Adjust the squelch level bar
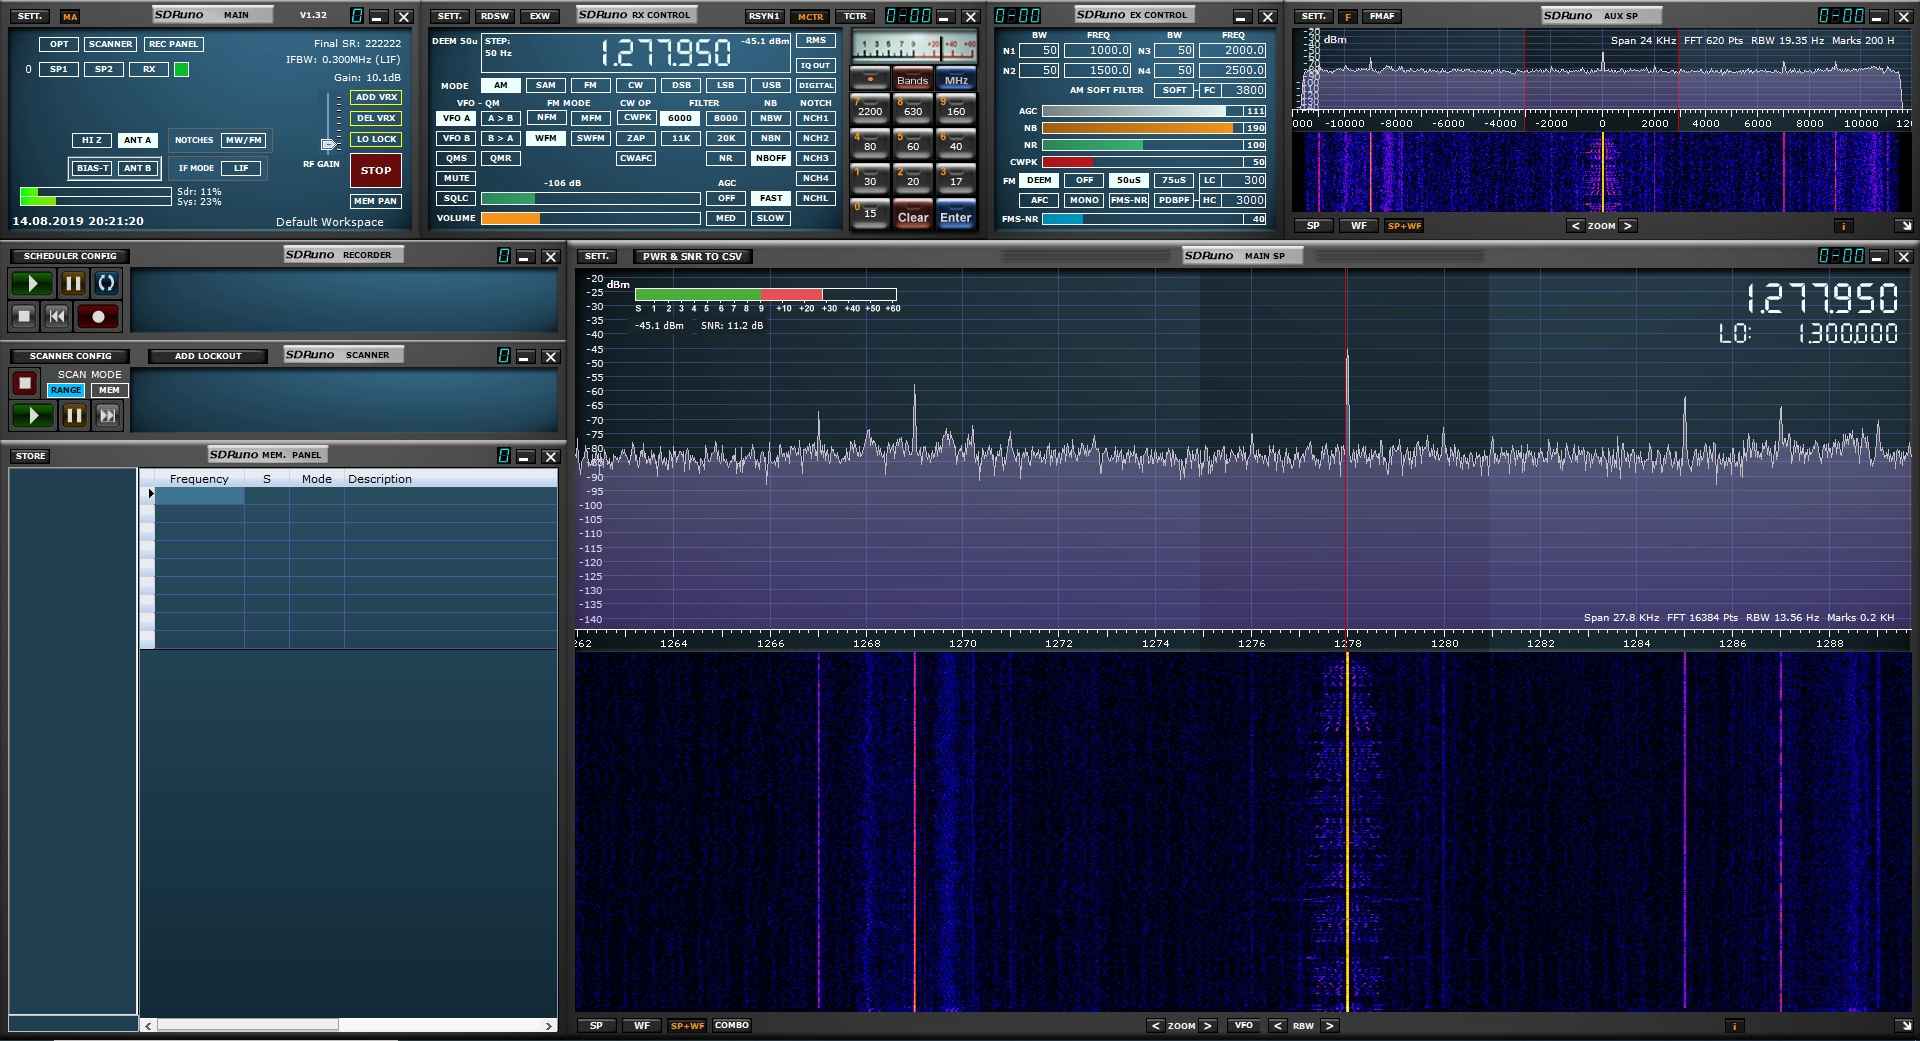The image size is (1920, 1041). click(x=590, y=198)
